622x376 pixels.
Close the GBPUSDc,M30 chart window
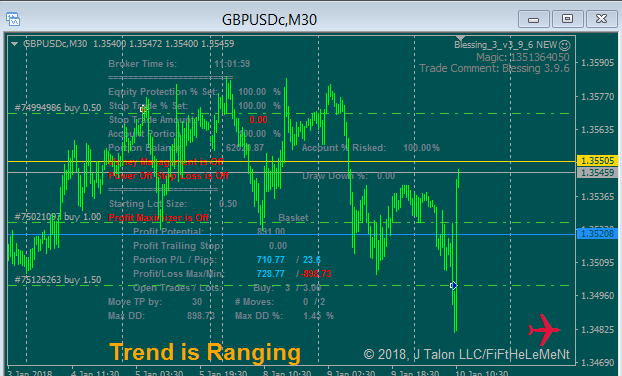pos(602,19)
